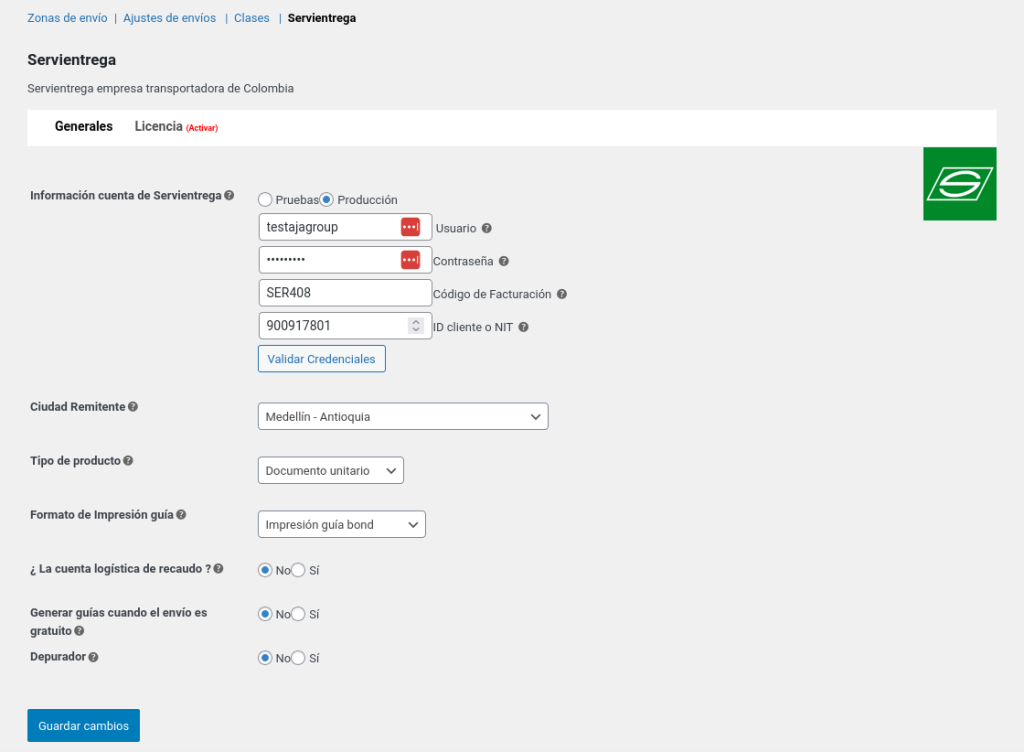Click help icon next to Formato de Impresión guía
The width and height of the screenshot is (1024, 752).
pos(181,514)
